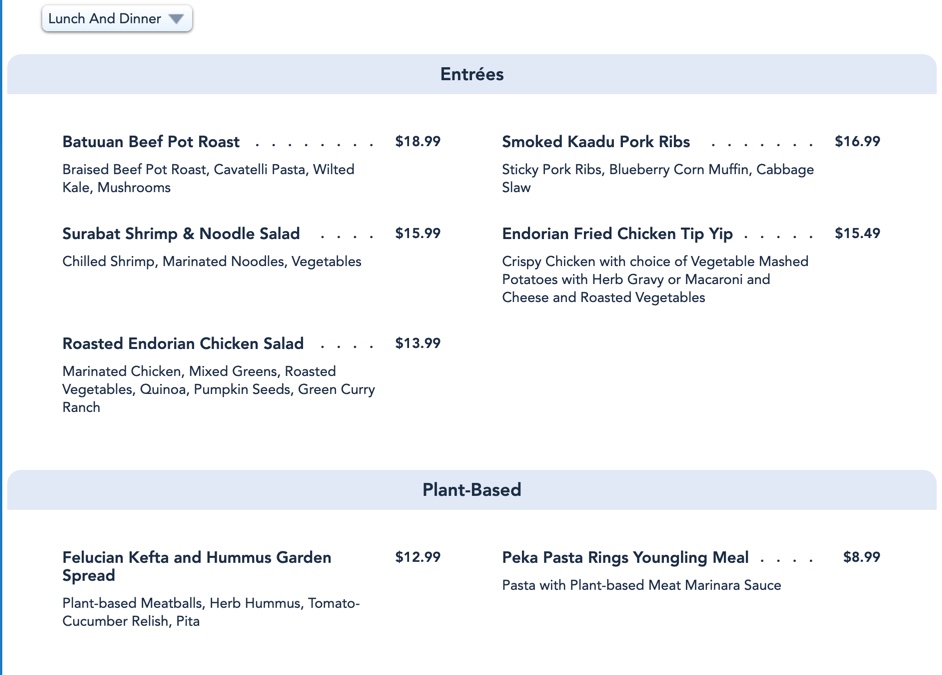Click the $15.49 fried chicken price

858,234
